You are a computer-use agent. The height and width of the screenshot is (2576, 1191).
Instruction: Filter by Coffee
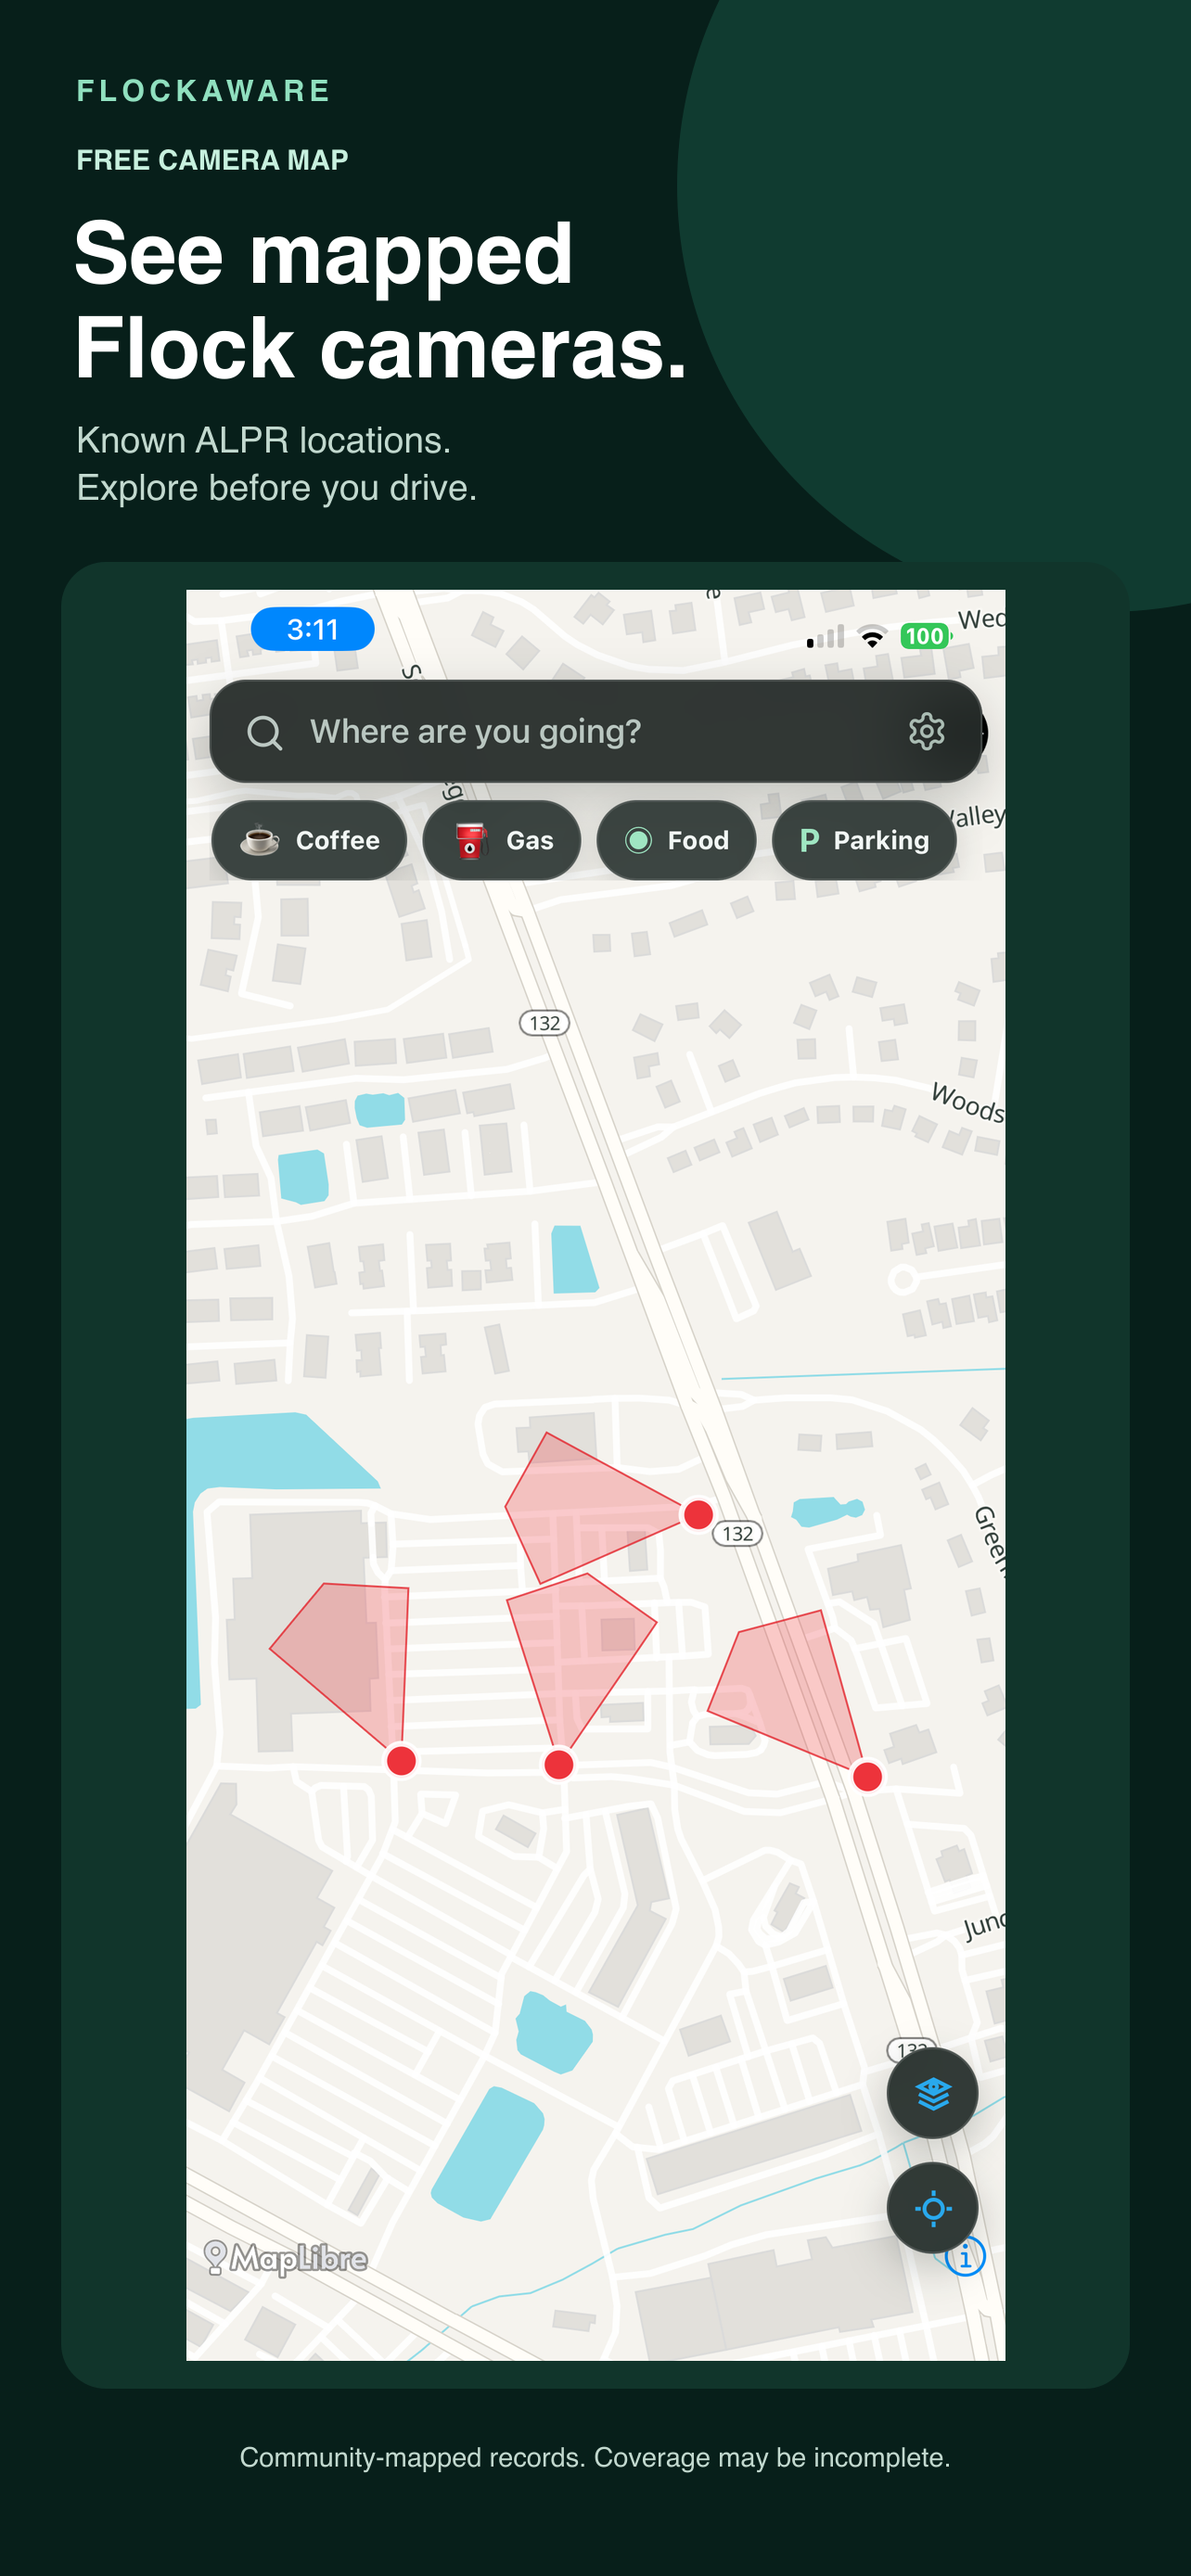tap(309, 840)
